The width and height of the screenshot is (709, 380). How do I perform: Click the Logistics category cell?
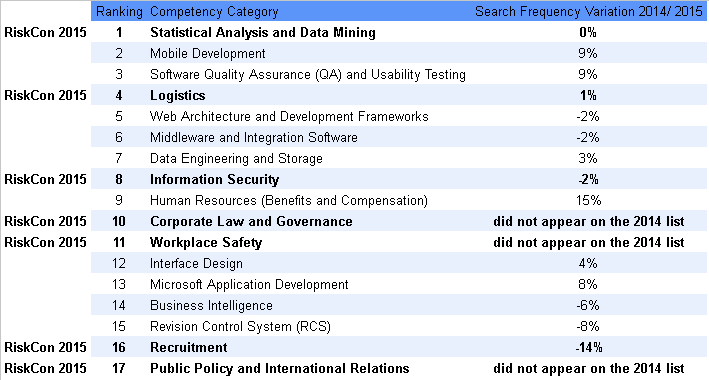pyautogui.click(x=178, y=95)
